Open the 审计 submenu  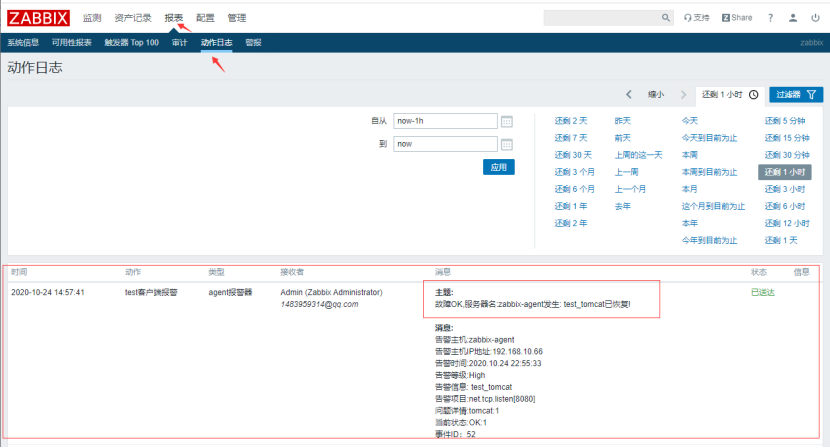coord(179,42)
